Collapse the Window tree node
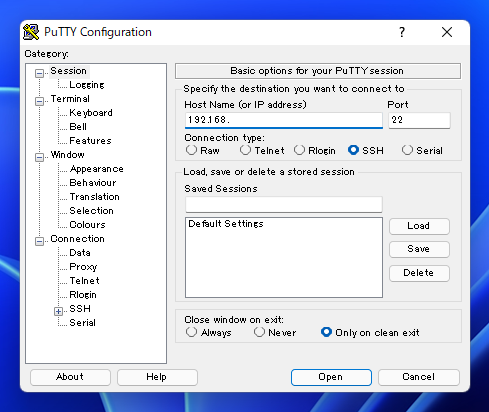The height and width of the screenshot is (412, 489). point(39,157)
